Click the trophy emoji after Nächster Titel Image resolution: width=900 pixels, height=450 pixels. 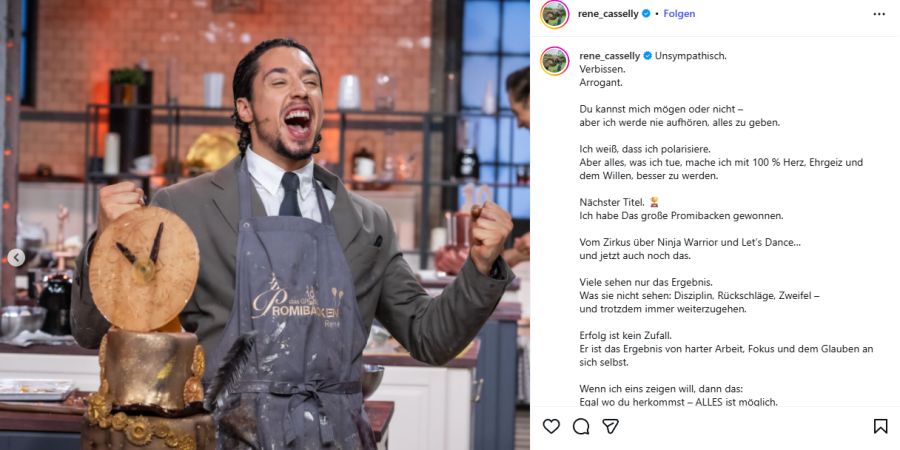click(654, 202)
